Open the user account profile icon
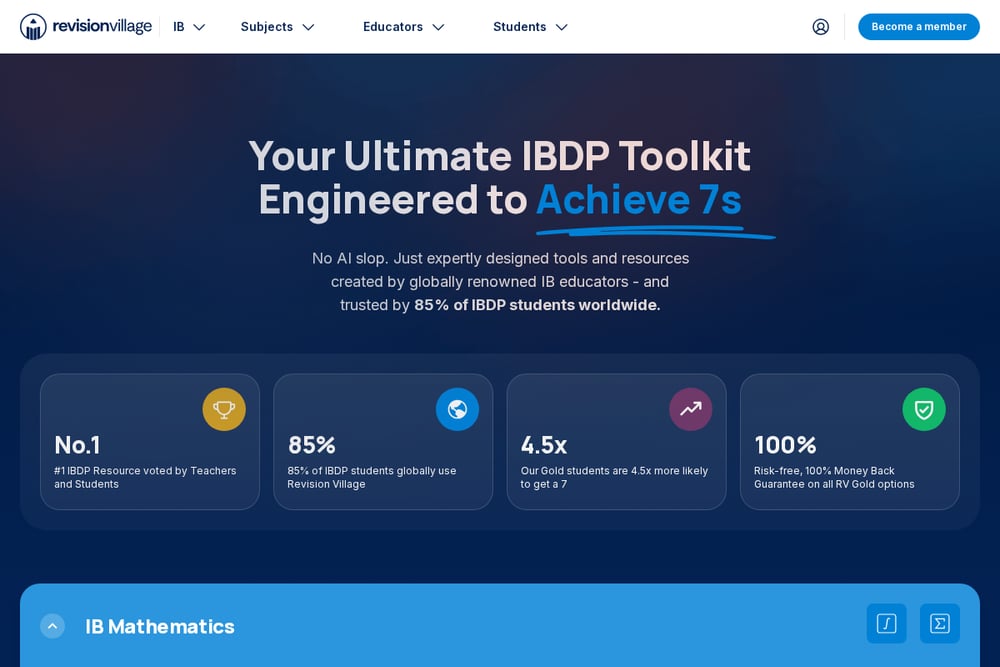This screenshot has height=667, width=1000. tap(820, 27)
